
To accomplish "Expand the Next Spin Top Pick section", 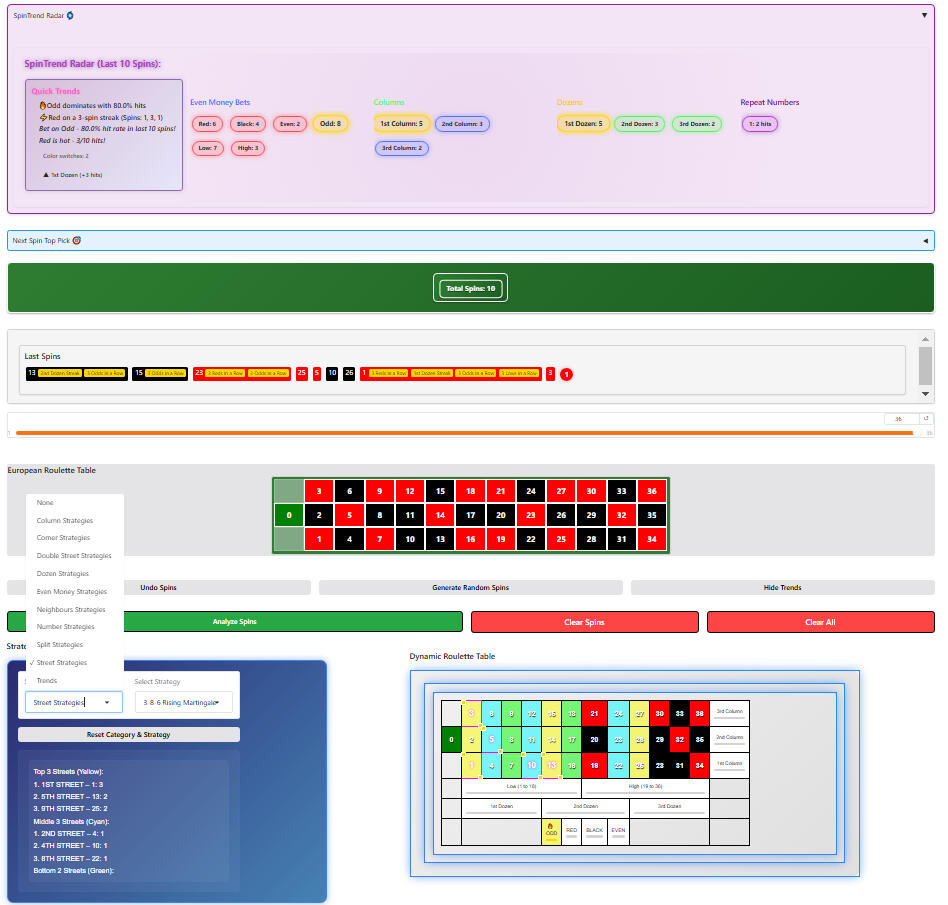I will click(x=924, y=241).
